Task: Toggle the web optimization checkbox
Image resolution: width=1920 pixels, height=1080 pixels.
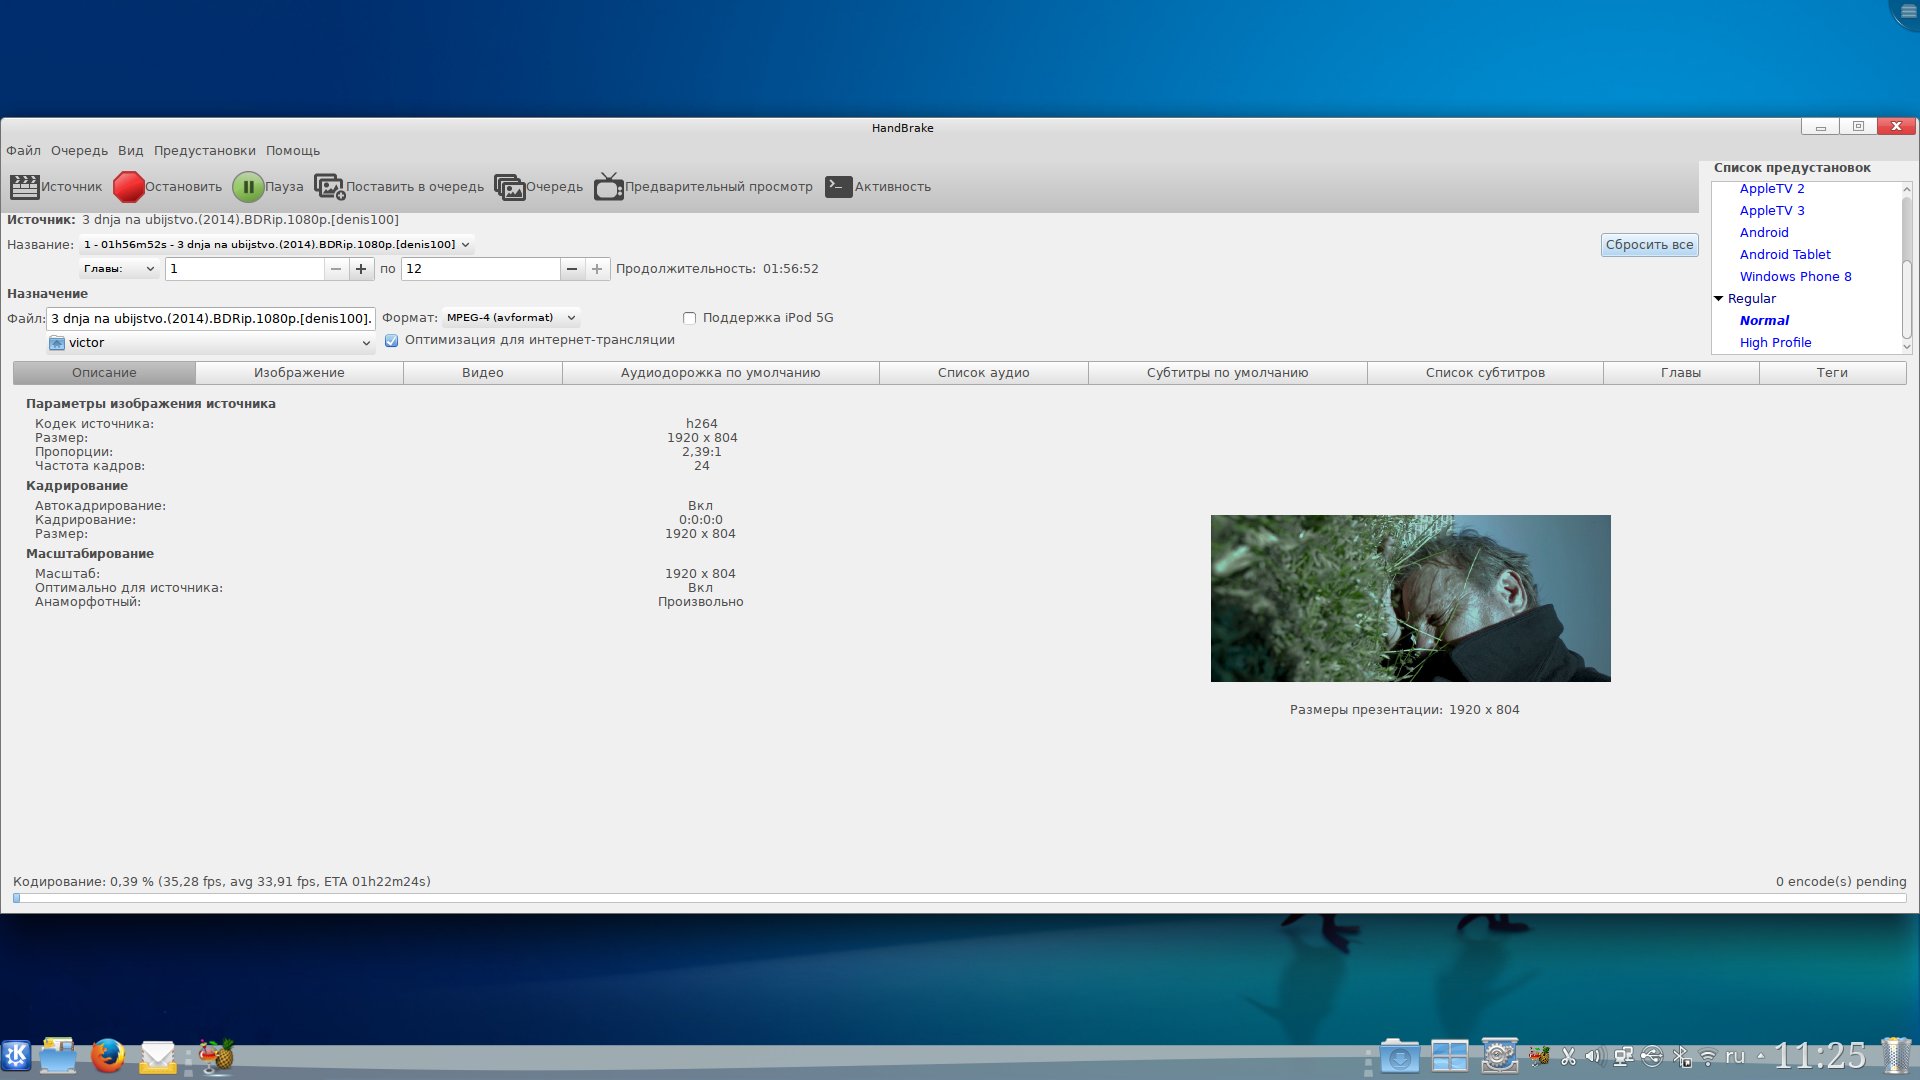Action: coord(392,341)
